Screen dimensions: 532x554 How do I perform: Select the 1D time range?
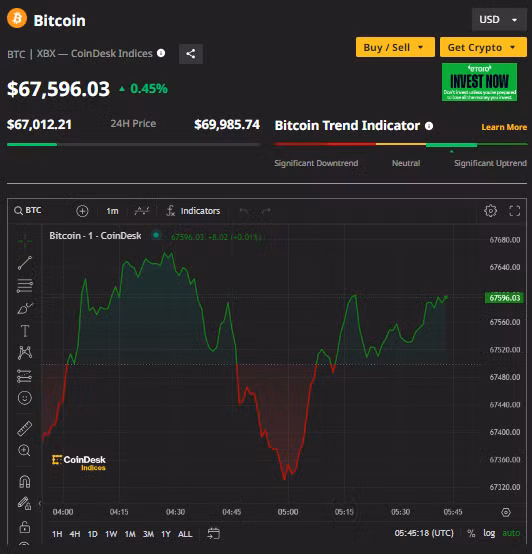click(93, 534)
